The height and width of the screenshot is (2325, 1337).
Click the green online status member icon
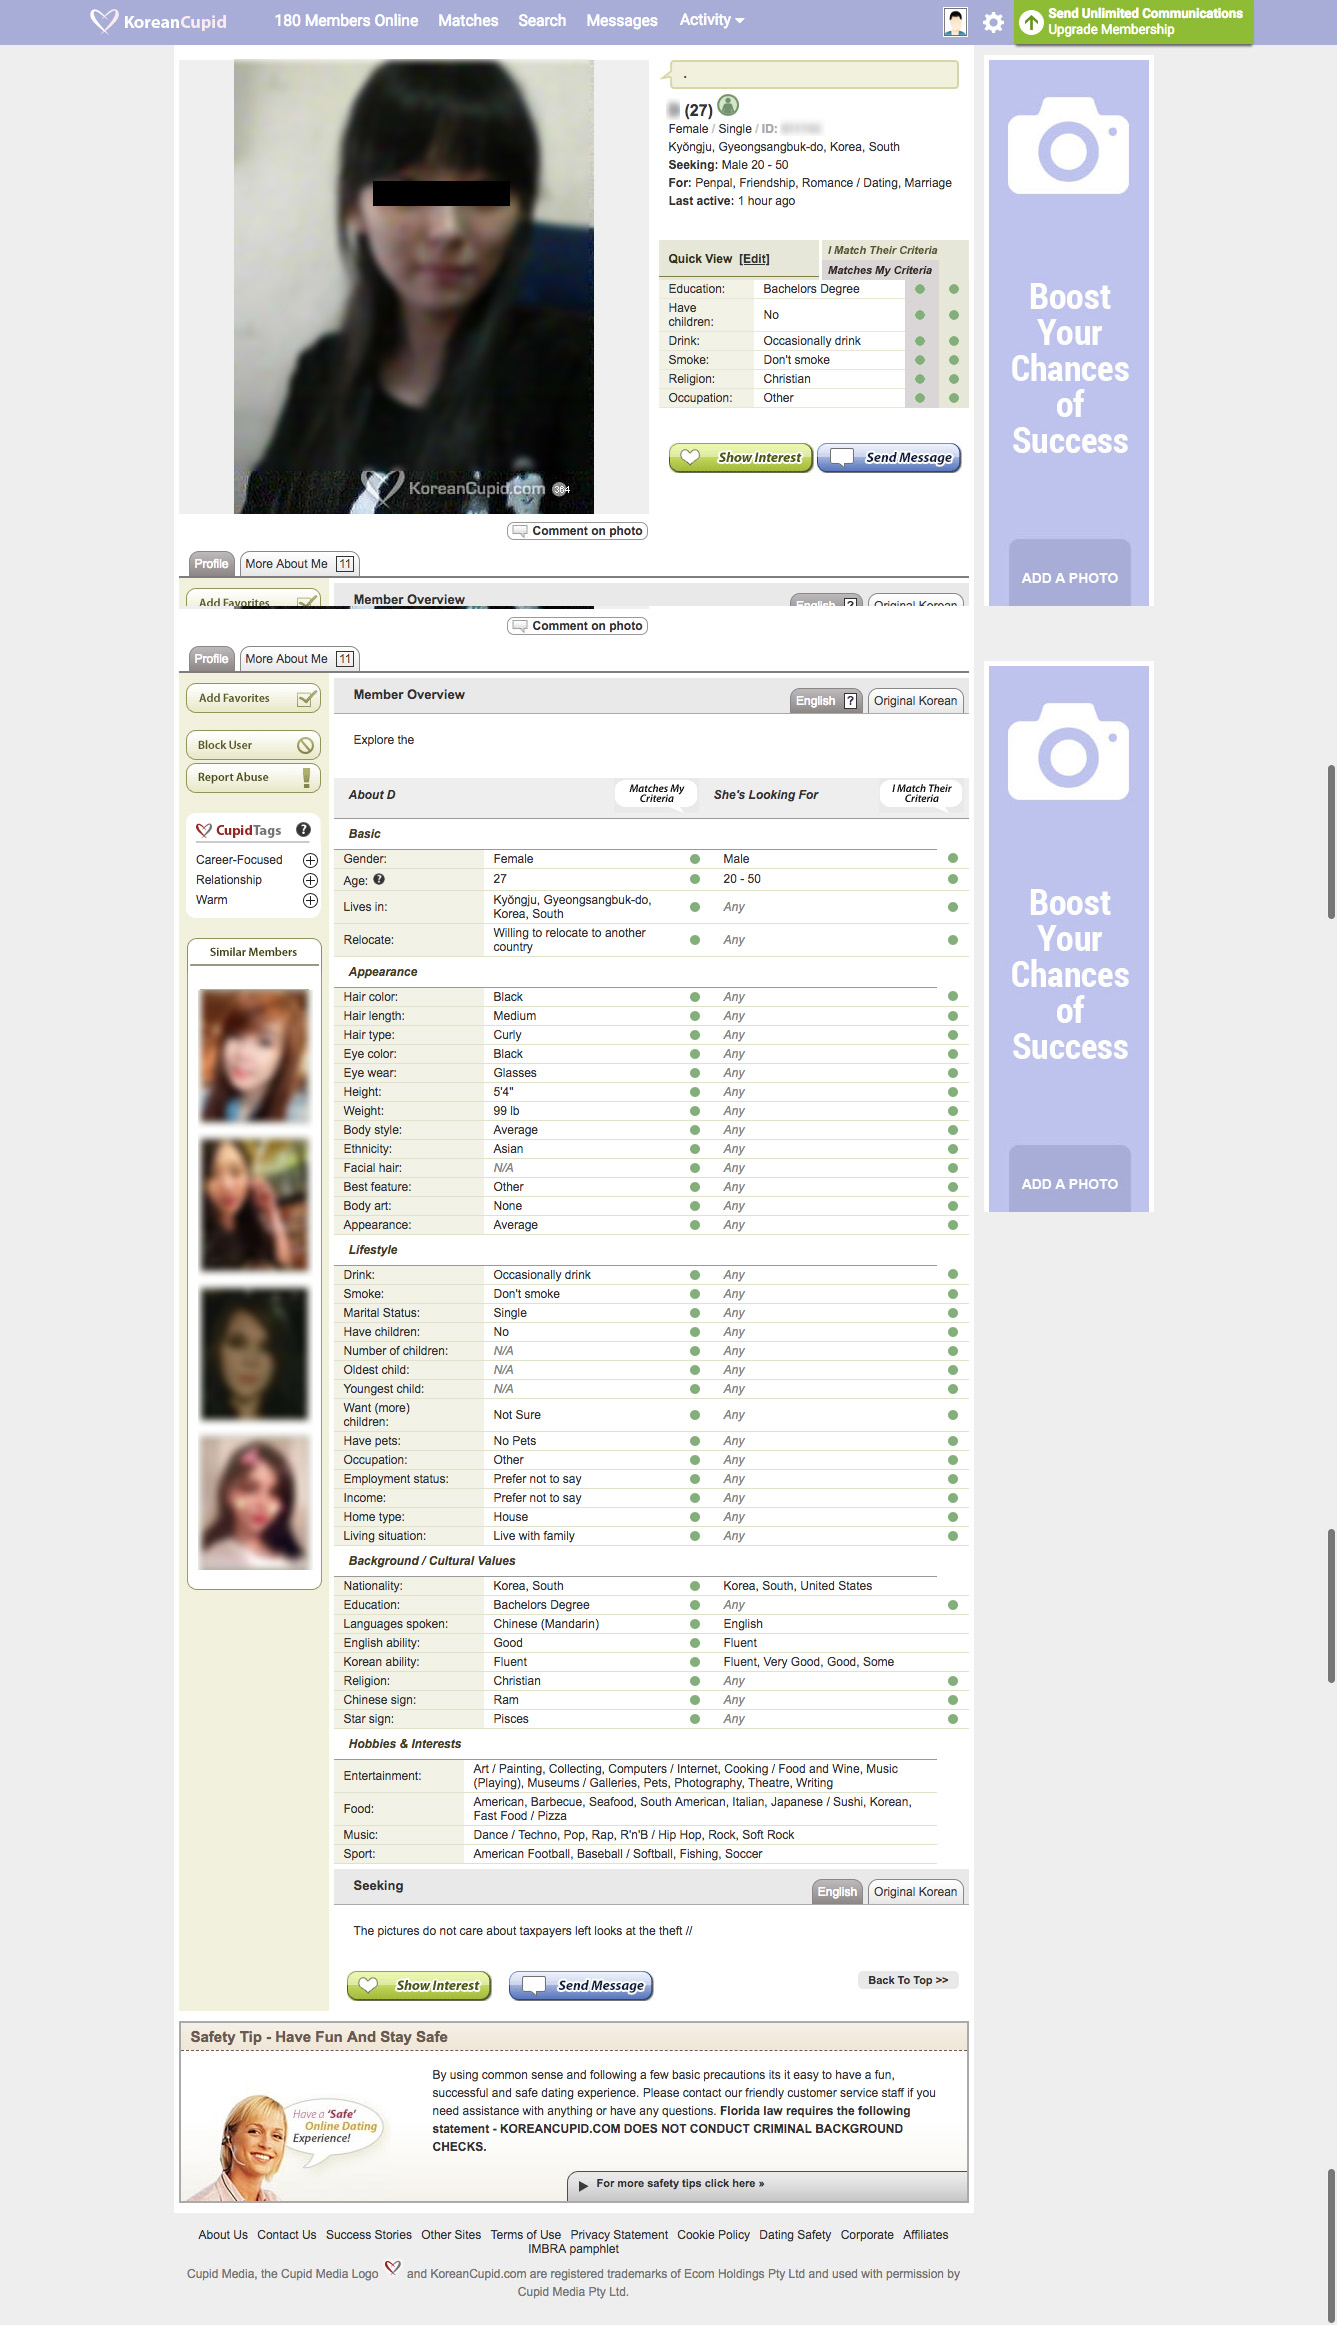click(728, 105)
